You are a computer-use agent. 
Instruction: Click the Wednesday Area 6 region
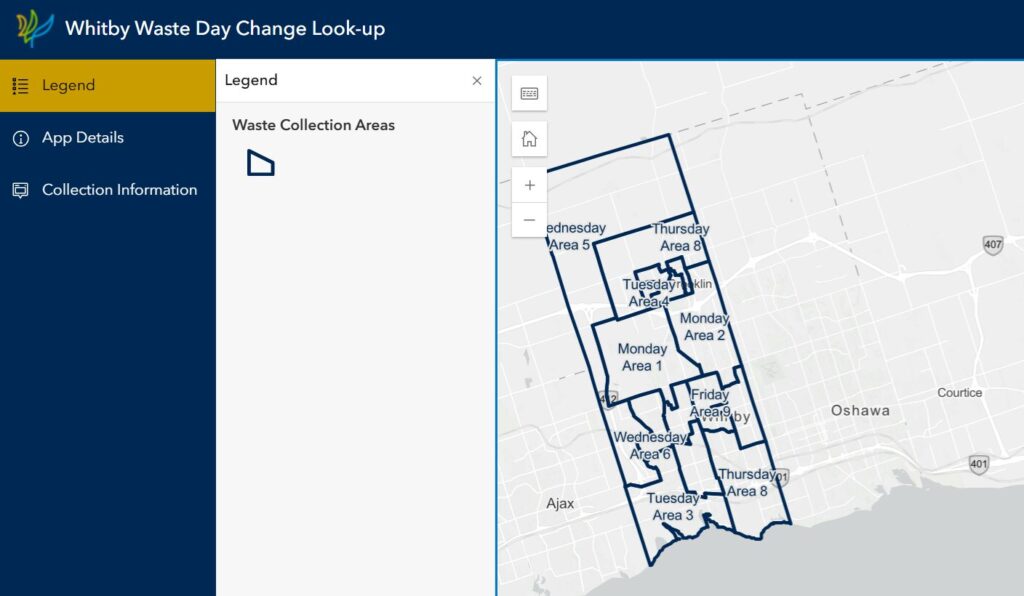(650, 446)
